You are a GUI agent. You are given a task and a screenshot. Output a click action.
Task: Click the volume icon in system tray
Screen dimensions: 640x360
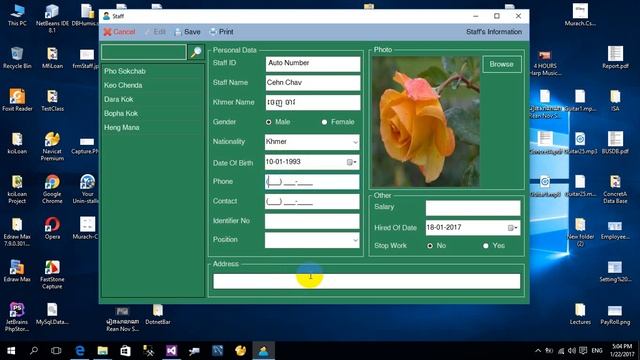571,351
